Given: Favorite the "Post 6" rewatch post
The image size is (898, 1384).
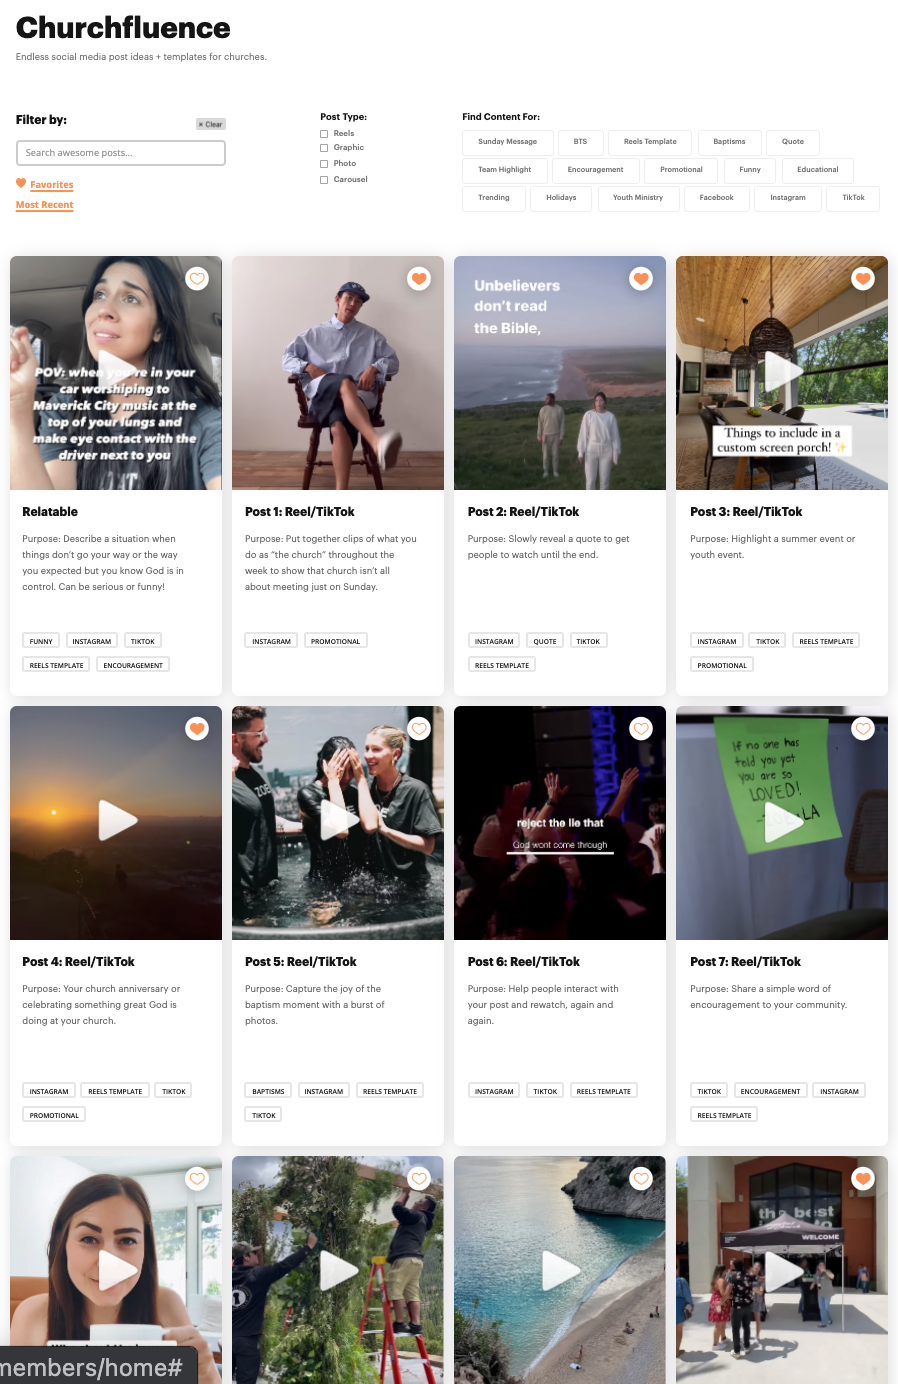Looking at the screenshot, I should pyautogui.click(x=641, y=729).
